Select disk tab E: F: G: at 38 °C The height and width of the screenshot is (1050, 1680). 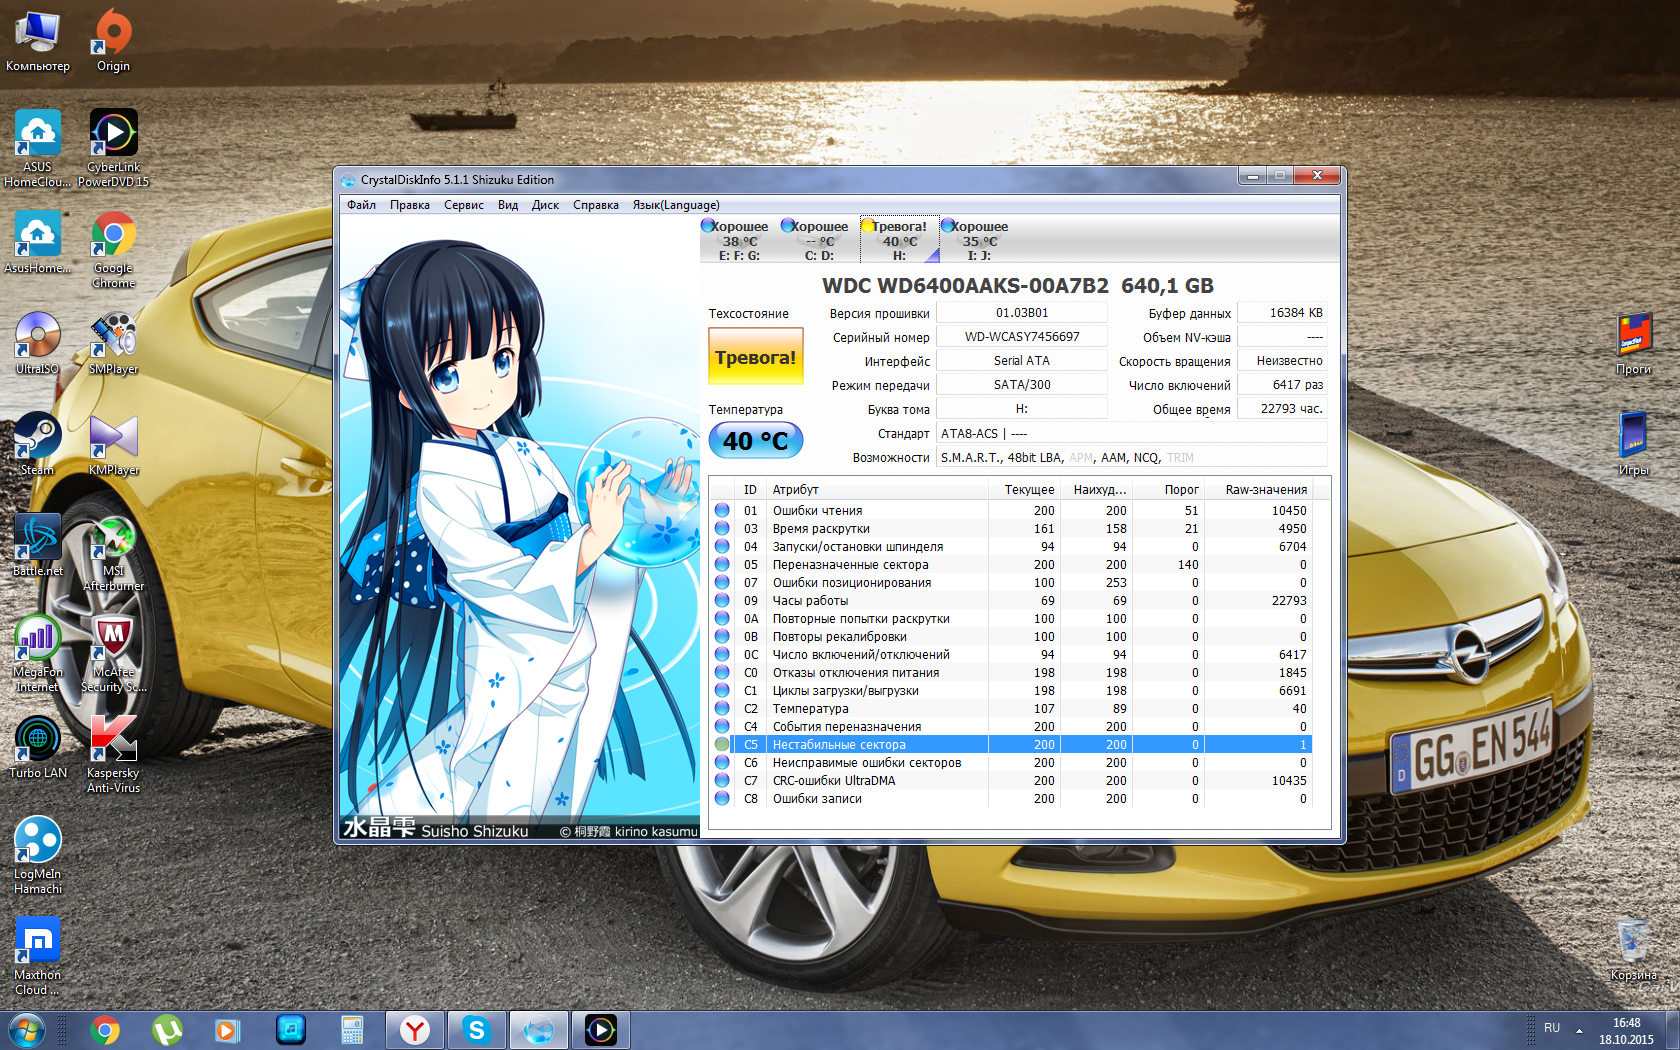739,240
